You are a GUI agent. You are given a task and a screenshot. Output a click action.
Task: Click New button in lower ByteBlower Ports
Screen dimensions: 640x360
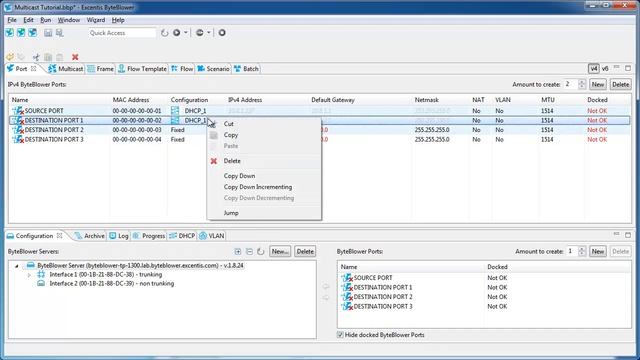pyautogui.click(x=598, y=251)
